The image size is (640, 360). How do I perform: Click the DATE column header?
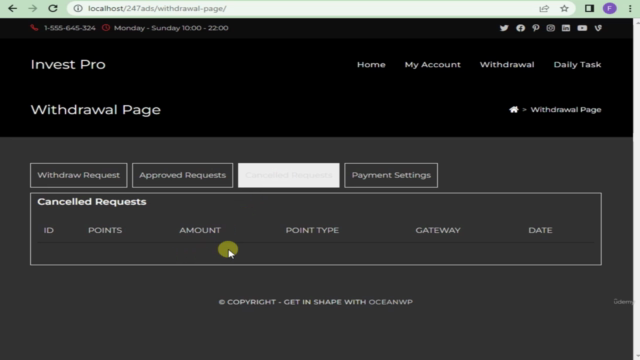[540, 230]
